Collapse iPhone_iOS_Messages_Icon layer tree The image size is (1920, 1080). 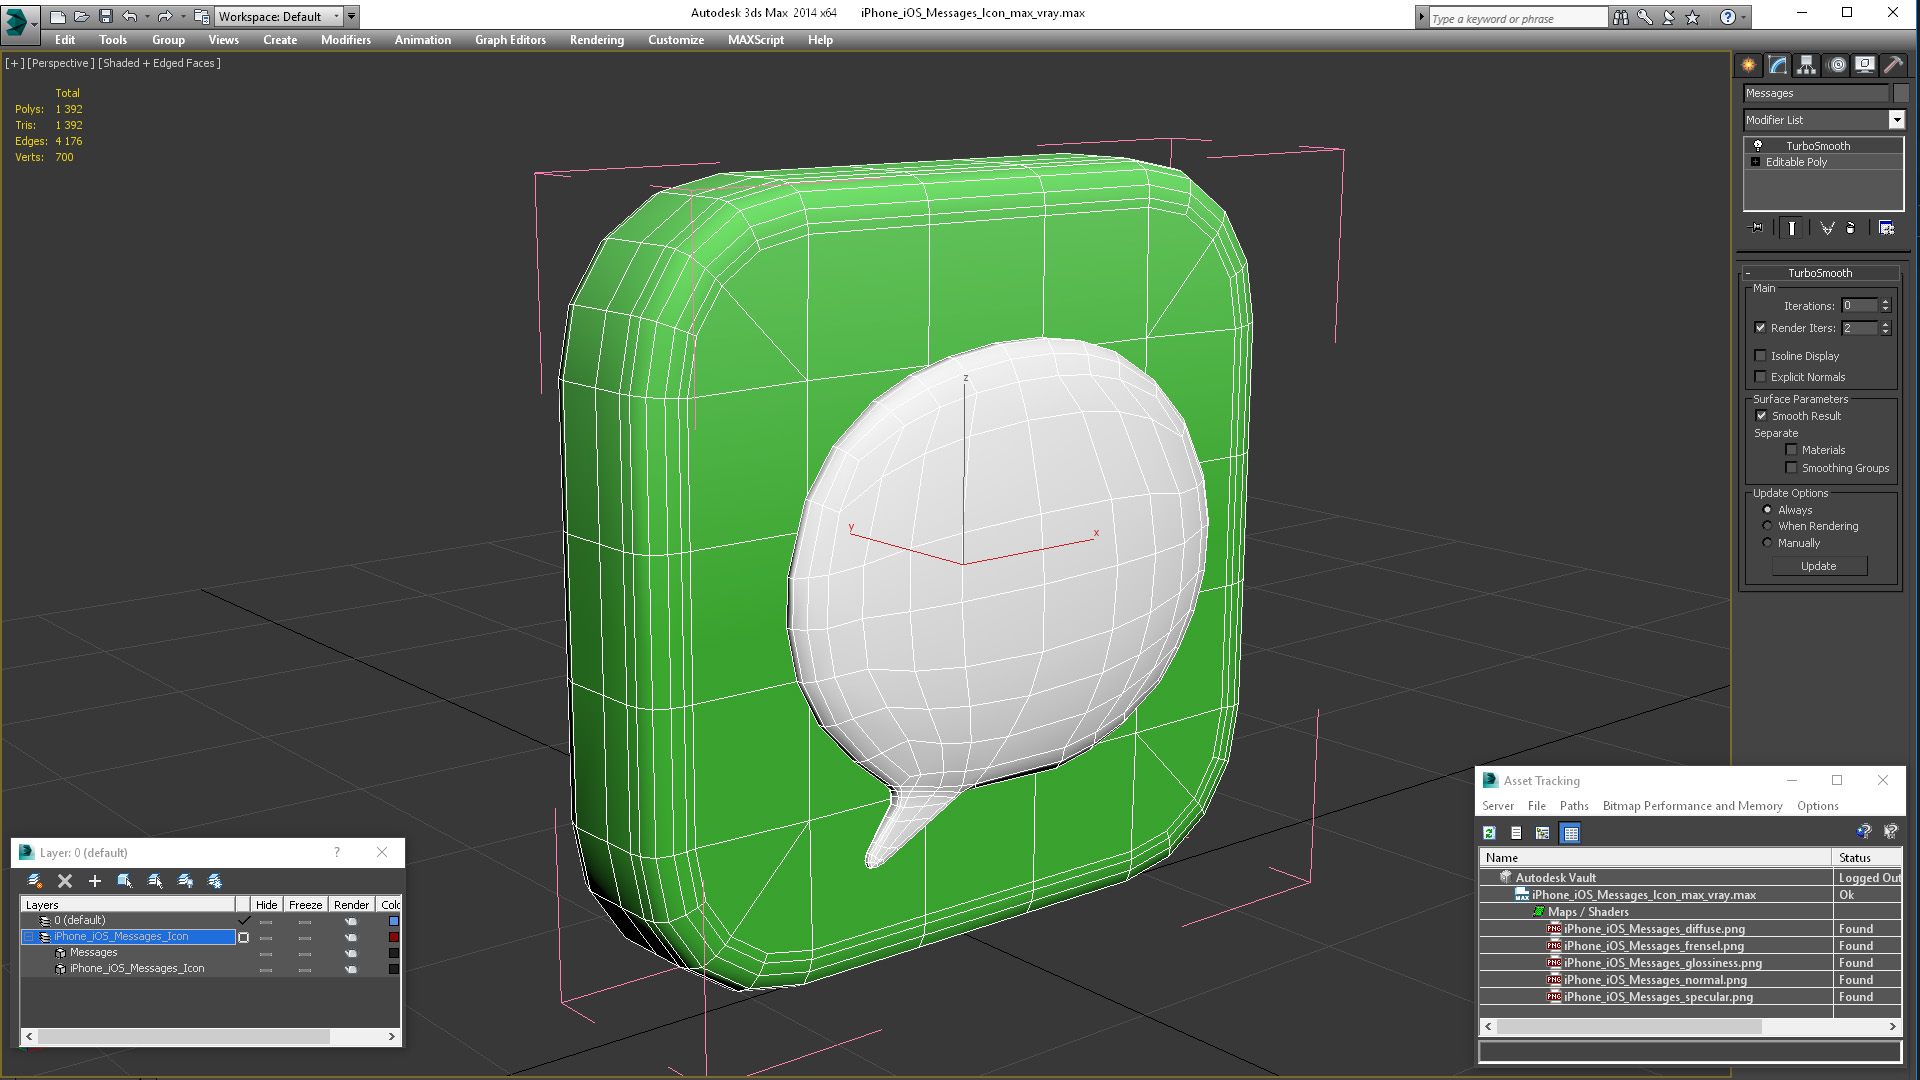pyautogui.click(x=29, y=937)
